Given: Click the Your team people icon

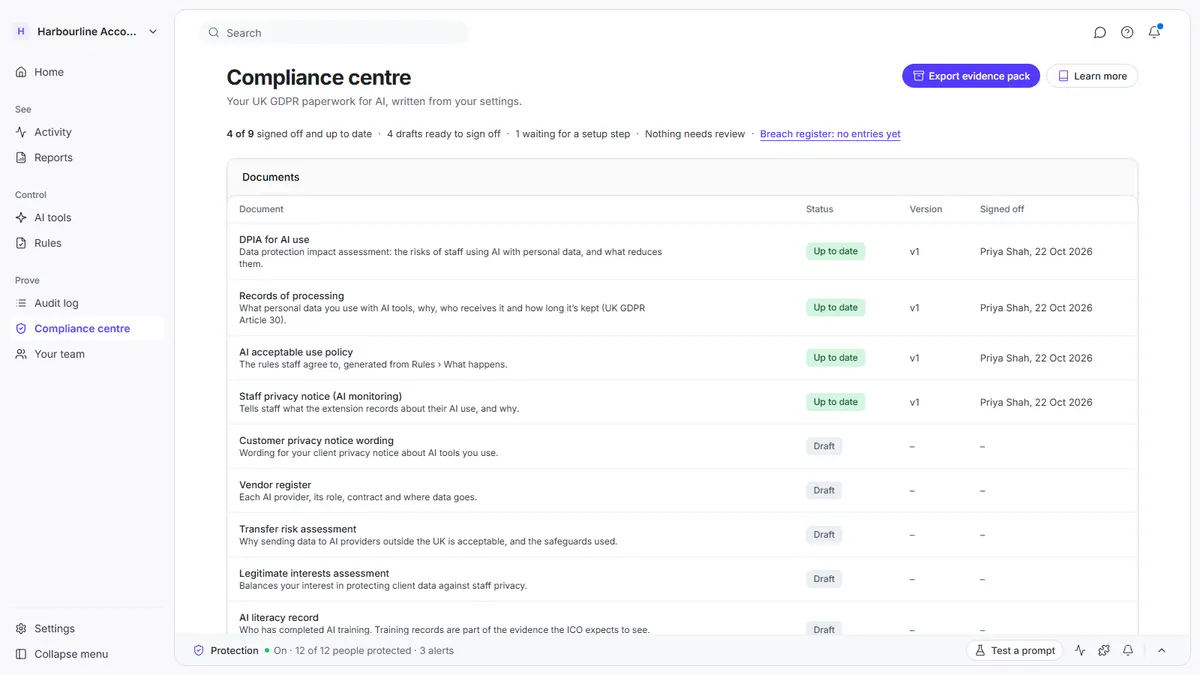Looking at the screenshot, I should (21, 354).
